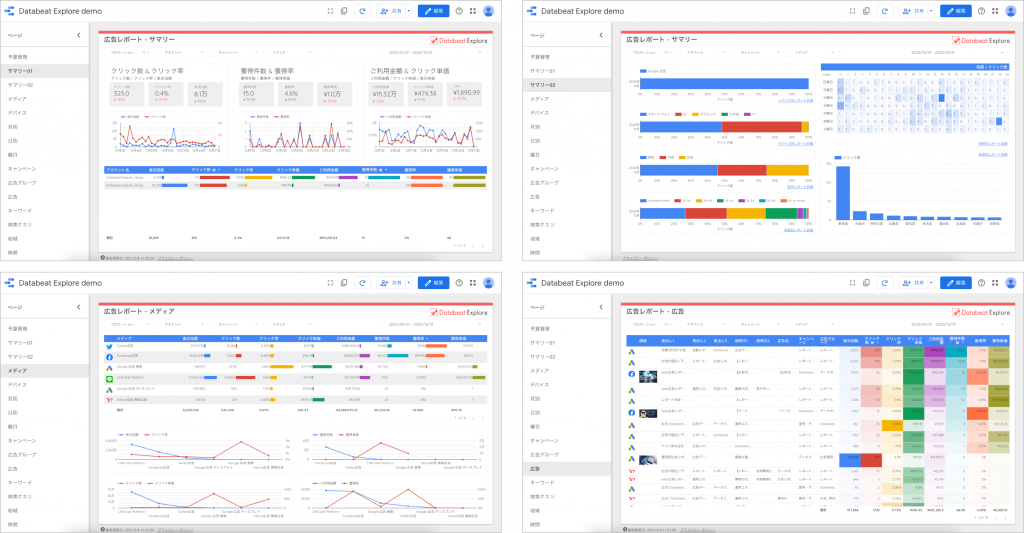This screenshot has width=1024, height=533.
Task: Open help in the サマリー01 report window
Action: click(459, 11)
